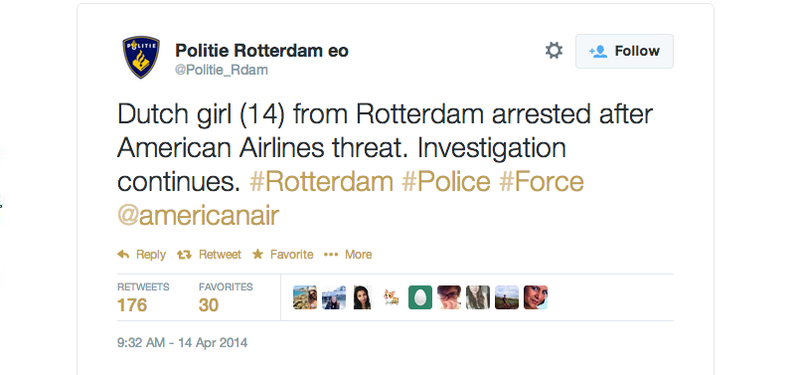Open the gear settings menu on tweet
Screen dimensions: 800x375
tap(554, 51)
